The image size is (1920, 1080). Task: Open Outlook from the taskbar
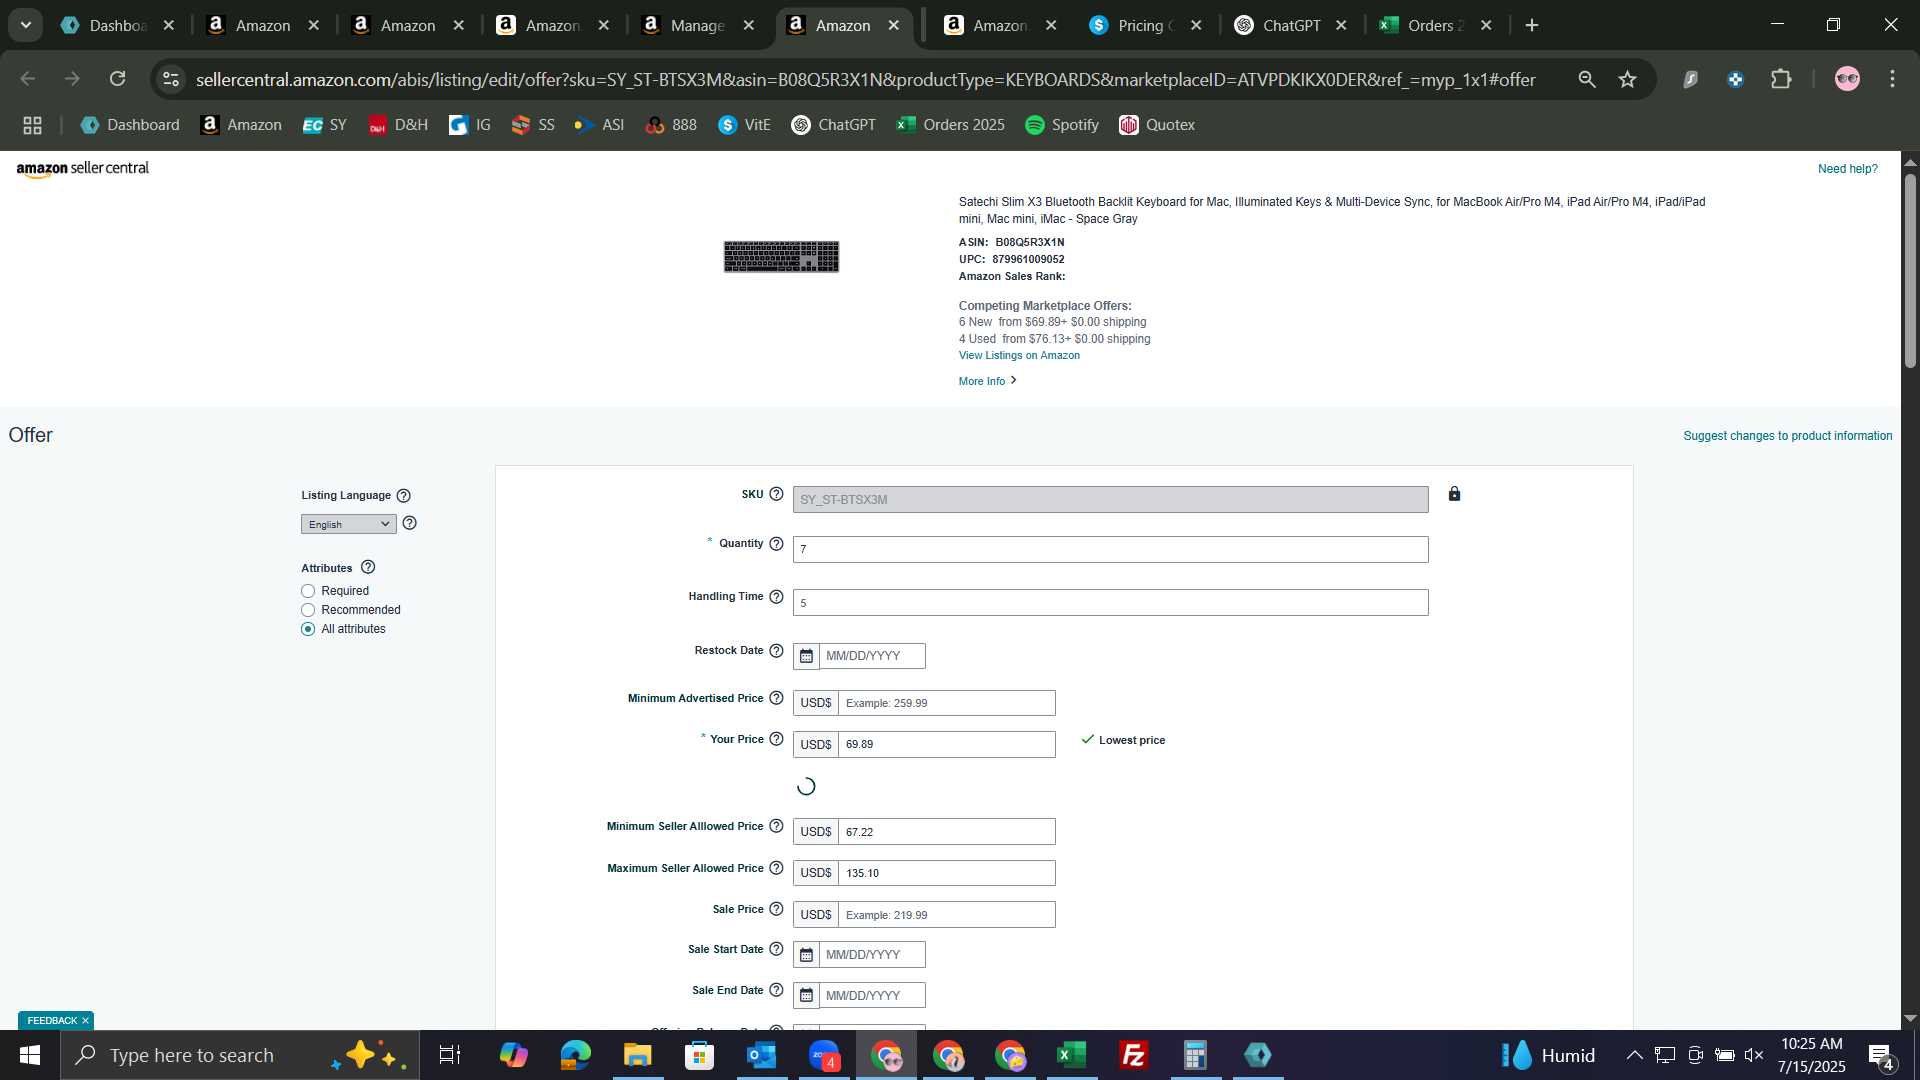click(762, 1056)
